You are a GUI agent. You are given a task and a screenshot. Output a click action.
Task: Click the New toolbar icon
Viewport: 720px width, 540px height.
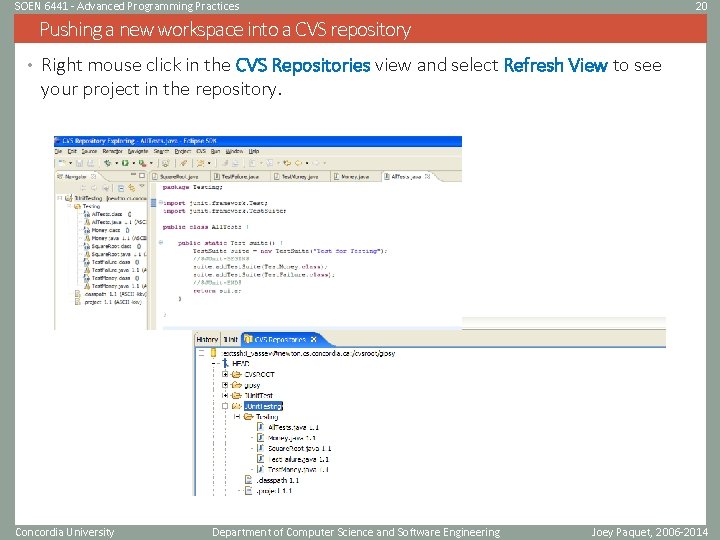[61, 163]
